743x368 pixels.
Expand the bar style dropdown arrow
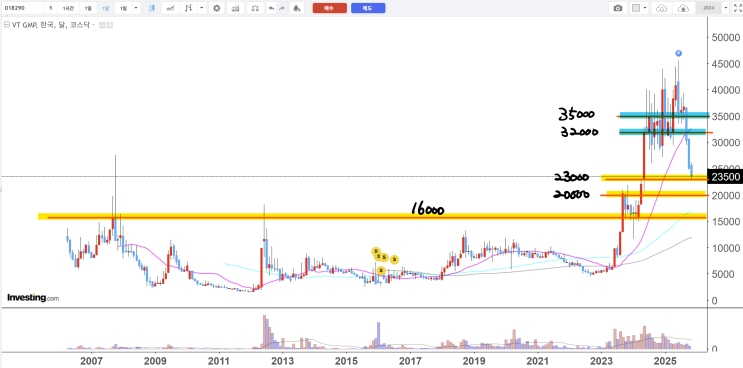coord(202,8)
